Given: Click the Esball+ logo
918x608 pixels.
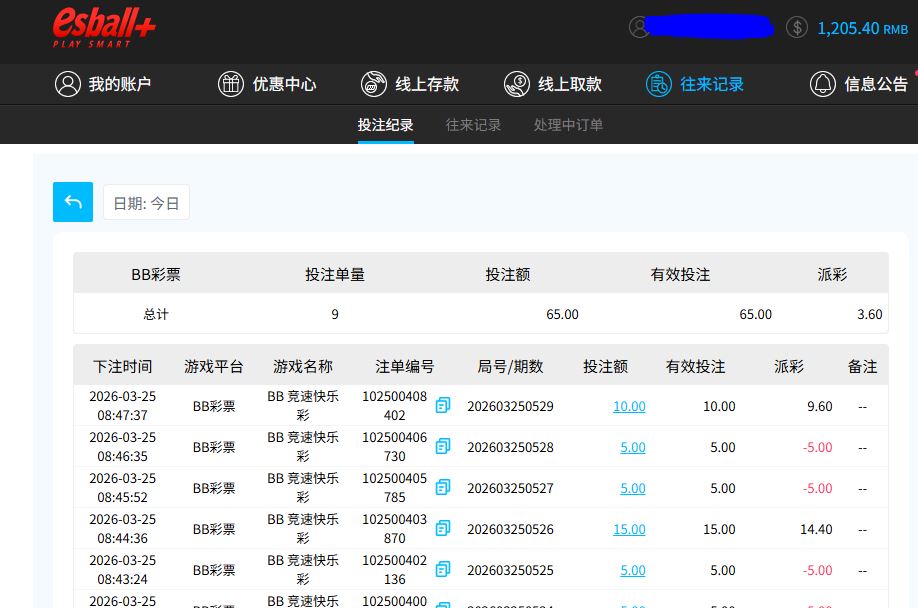Looking at the screenshot, I should click(x=104, y=28).
